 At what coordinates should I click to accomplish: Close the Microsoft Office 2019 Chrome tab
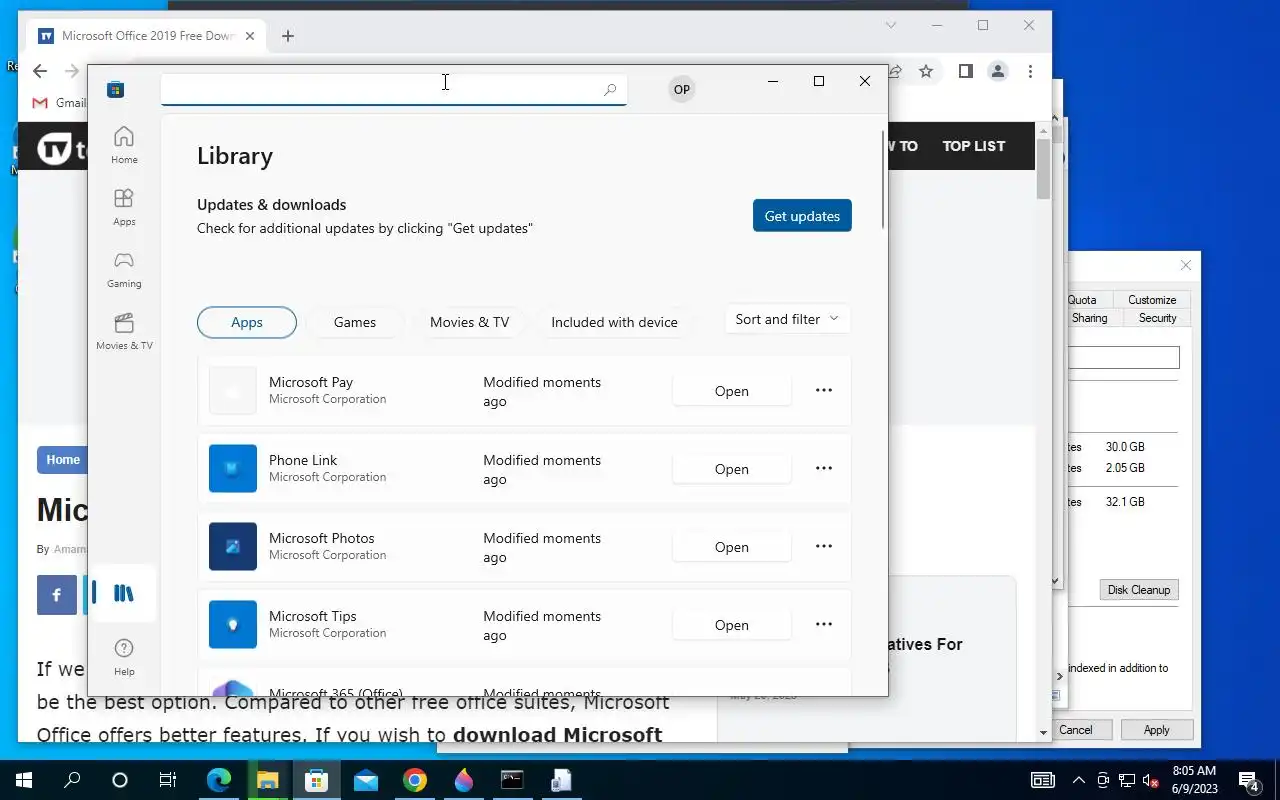tap(250, 36)
